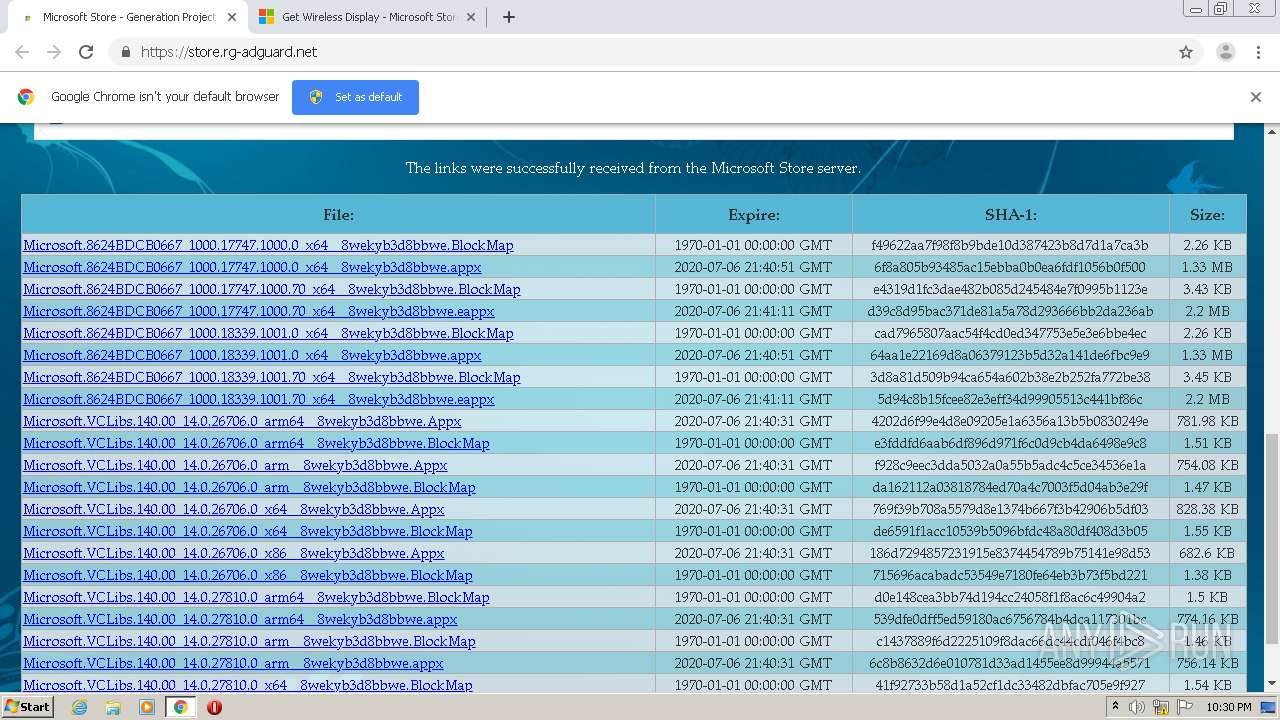Download 17747.1000.70 x64 BlockMap file
Viewport: 1280px width, 720px height.
coord(272,289)
